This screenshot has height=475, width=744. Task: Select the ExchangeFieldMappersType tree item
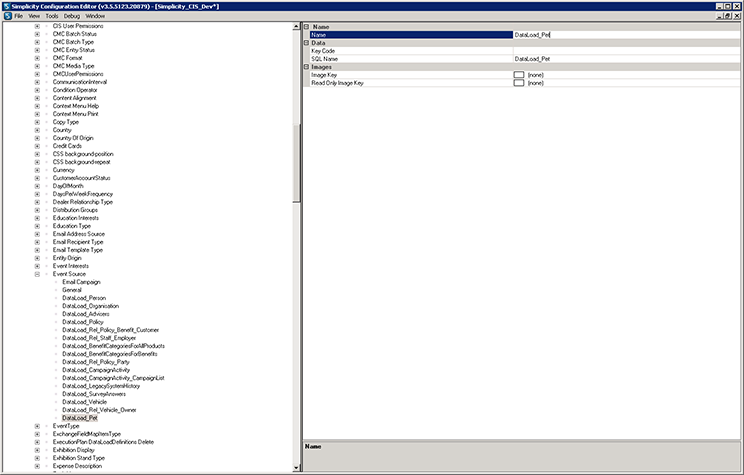coord(87,434)
